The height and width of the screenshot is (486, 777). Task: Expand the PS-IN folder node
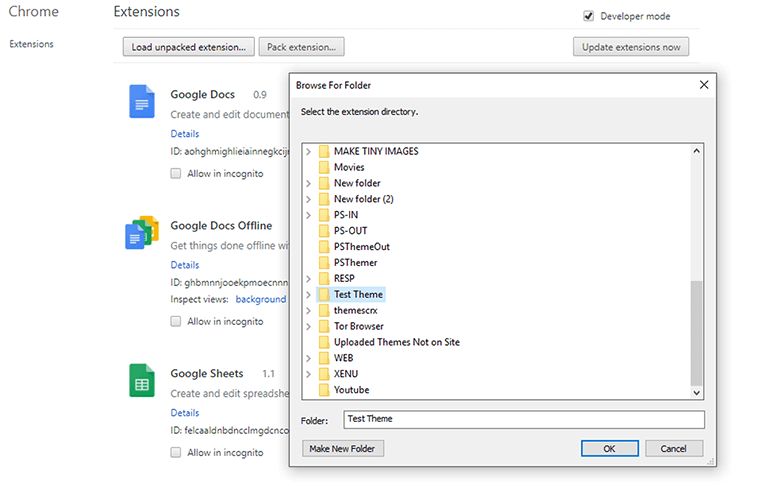click(309, 215)
